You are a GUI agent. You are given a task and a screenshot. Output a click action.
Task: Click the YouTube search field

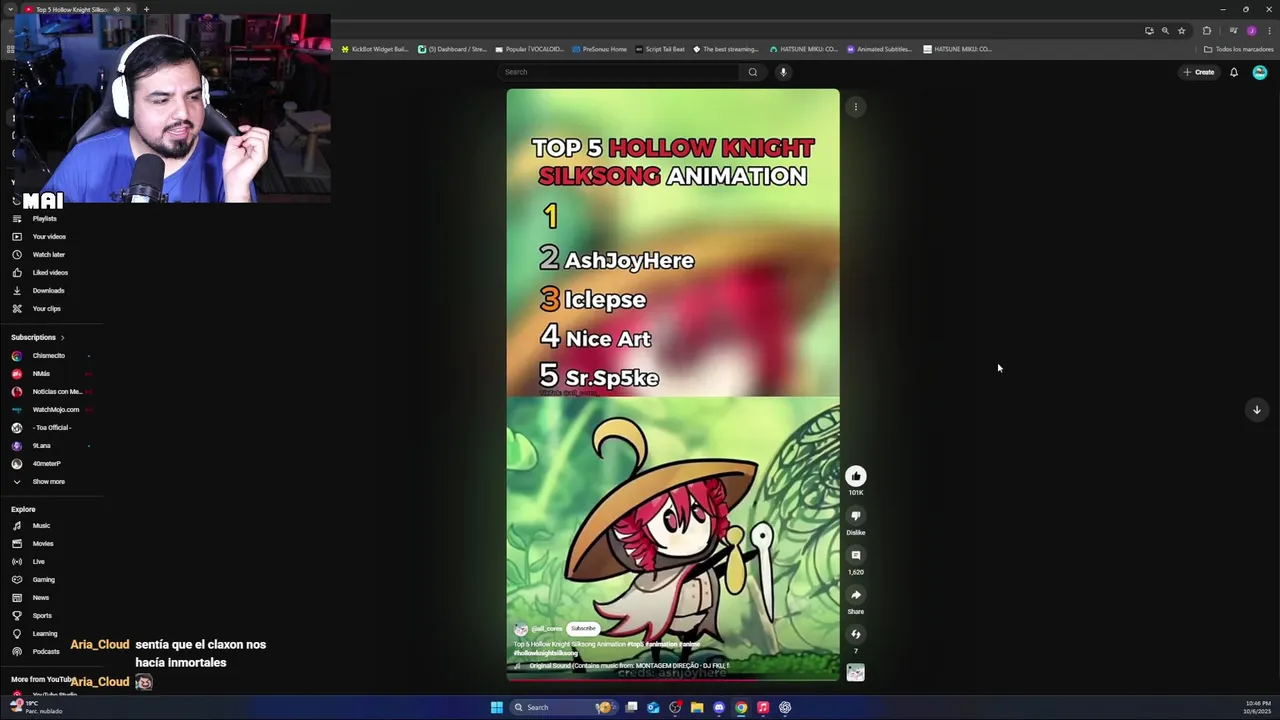coord(620,72)
